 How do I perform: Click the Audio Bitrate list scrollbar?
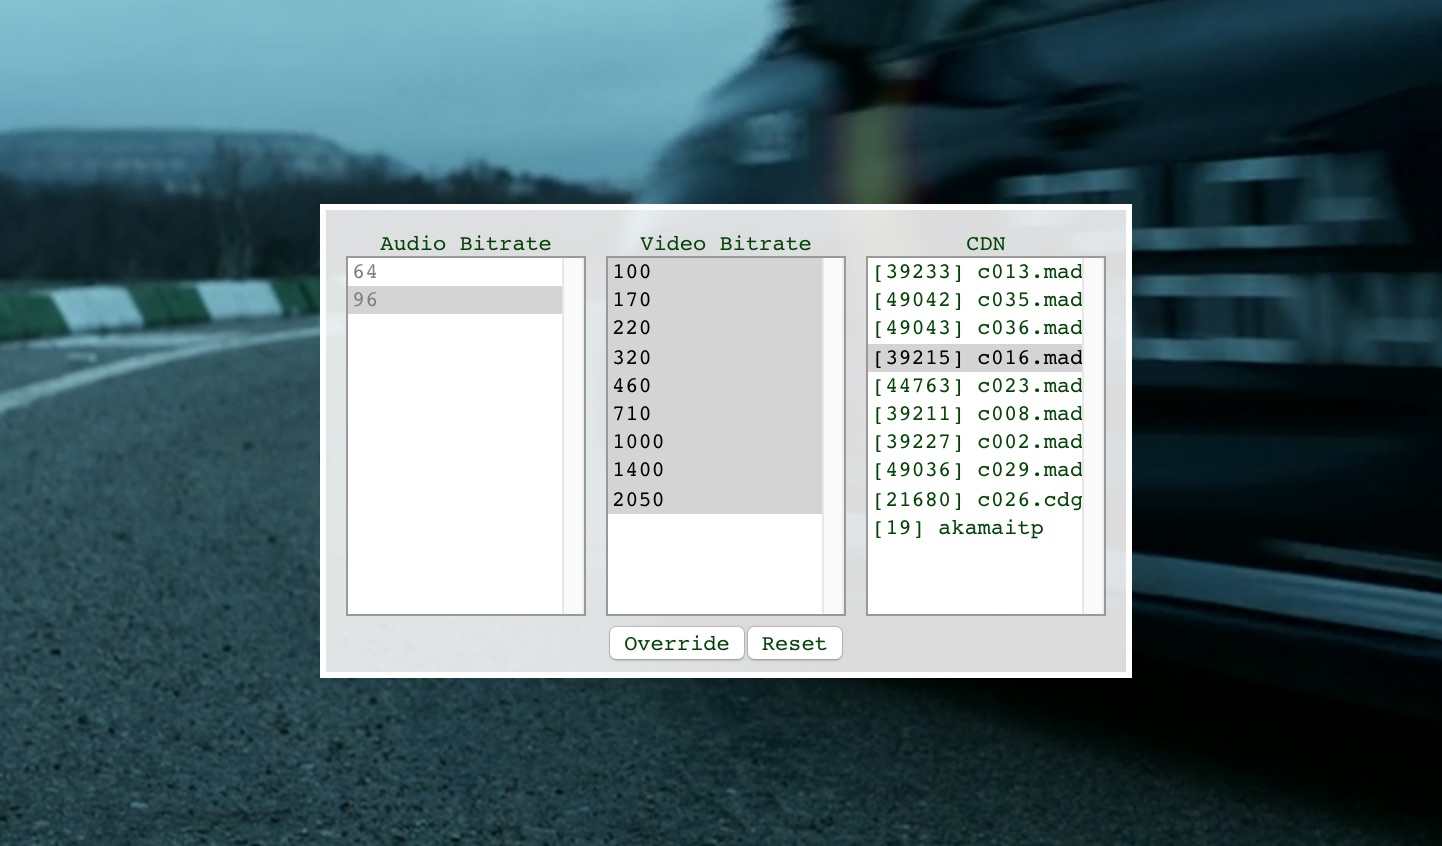(573, 436)
